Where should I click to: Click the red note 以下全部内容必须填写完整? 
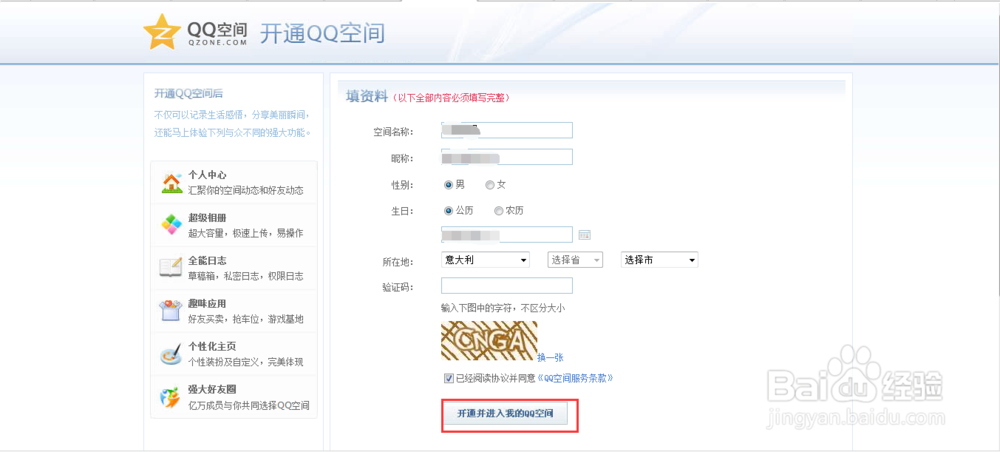[450, 98]
